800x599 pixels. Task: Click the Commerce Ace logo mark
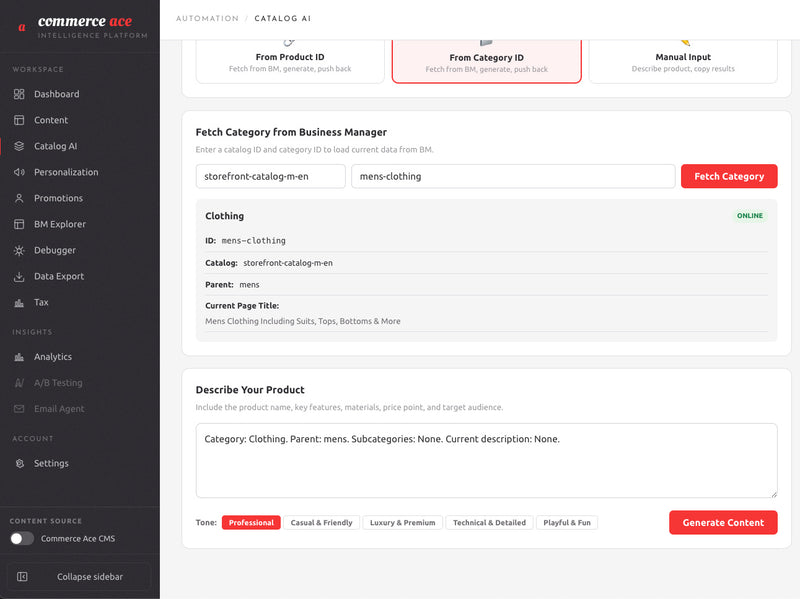tap(22, 28)
